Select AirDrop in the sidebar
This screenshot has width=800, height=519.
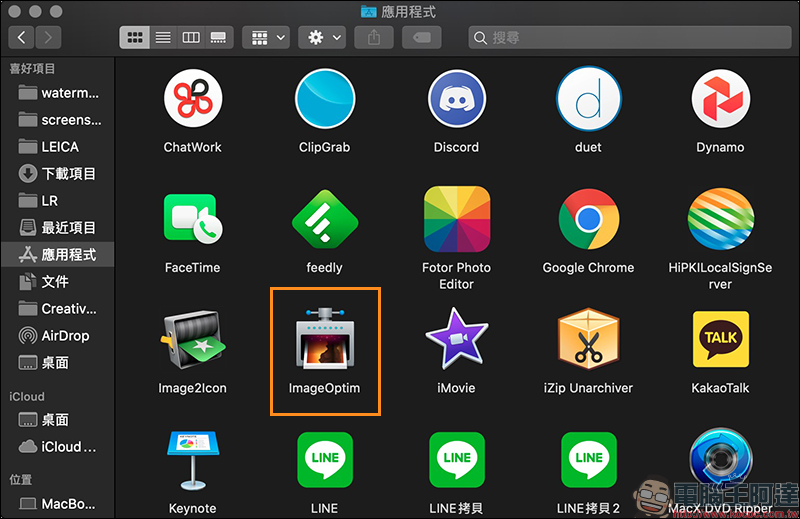(x=65, y=336)
